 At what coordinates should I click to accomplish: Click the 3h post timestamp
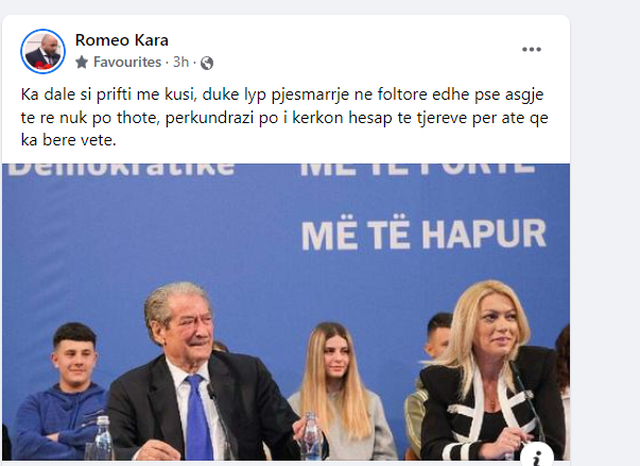(181, 62)
